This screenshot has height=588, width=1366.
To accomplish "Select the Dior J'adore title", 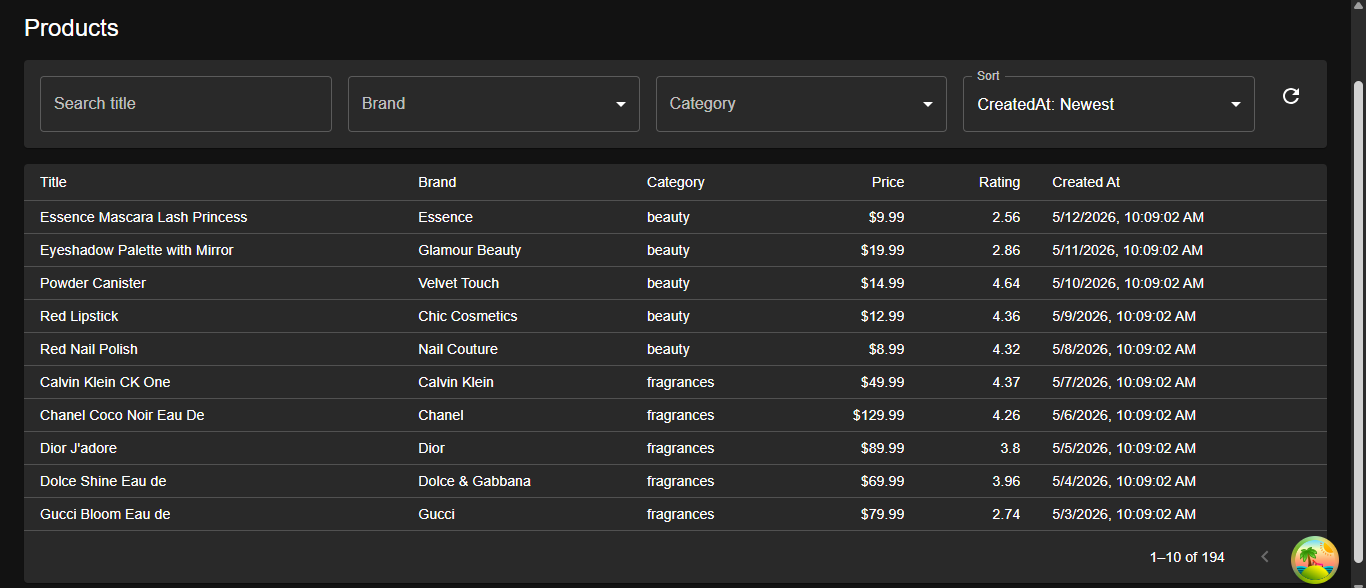I will click(x=78, y=448).
